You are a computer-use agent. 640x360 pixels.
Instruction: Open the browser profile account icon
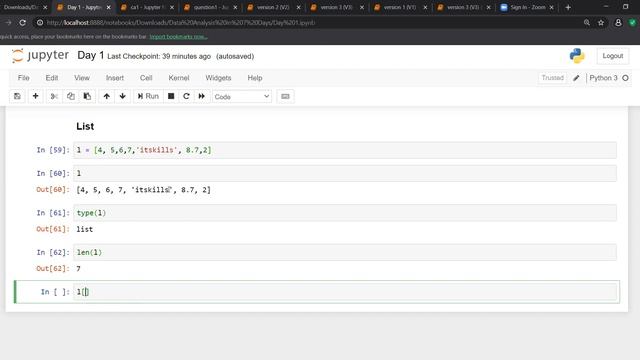(x=618, y=23)
